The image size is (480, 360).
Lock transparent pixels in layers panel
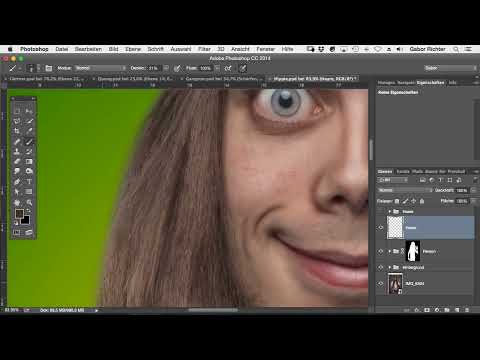tap(397, 201)
